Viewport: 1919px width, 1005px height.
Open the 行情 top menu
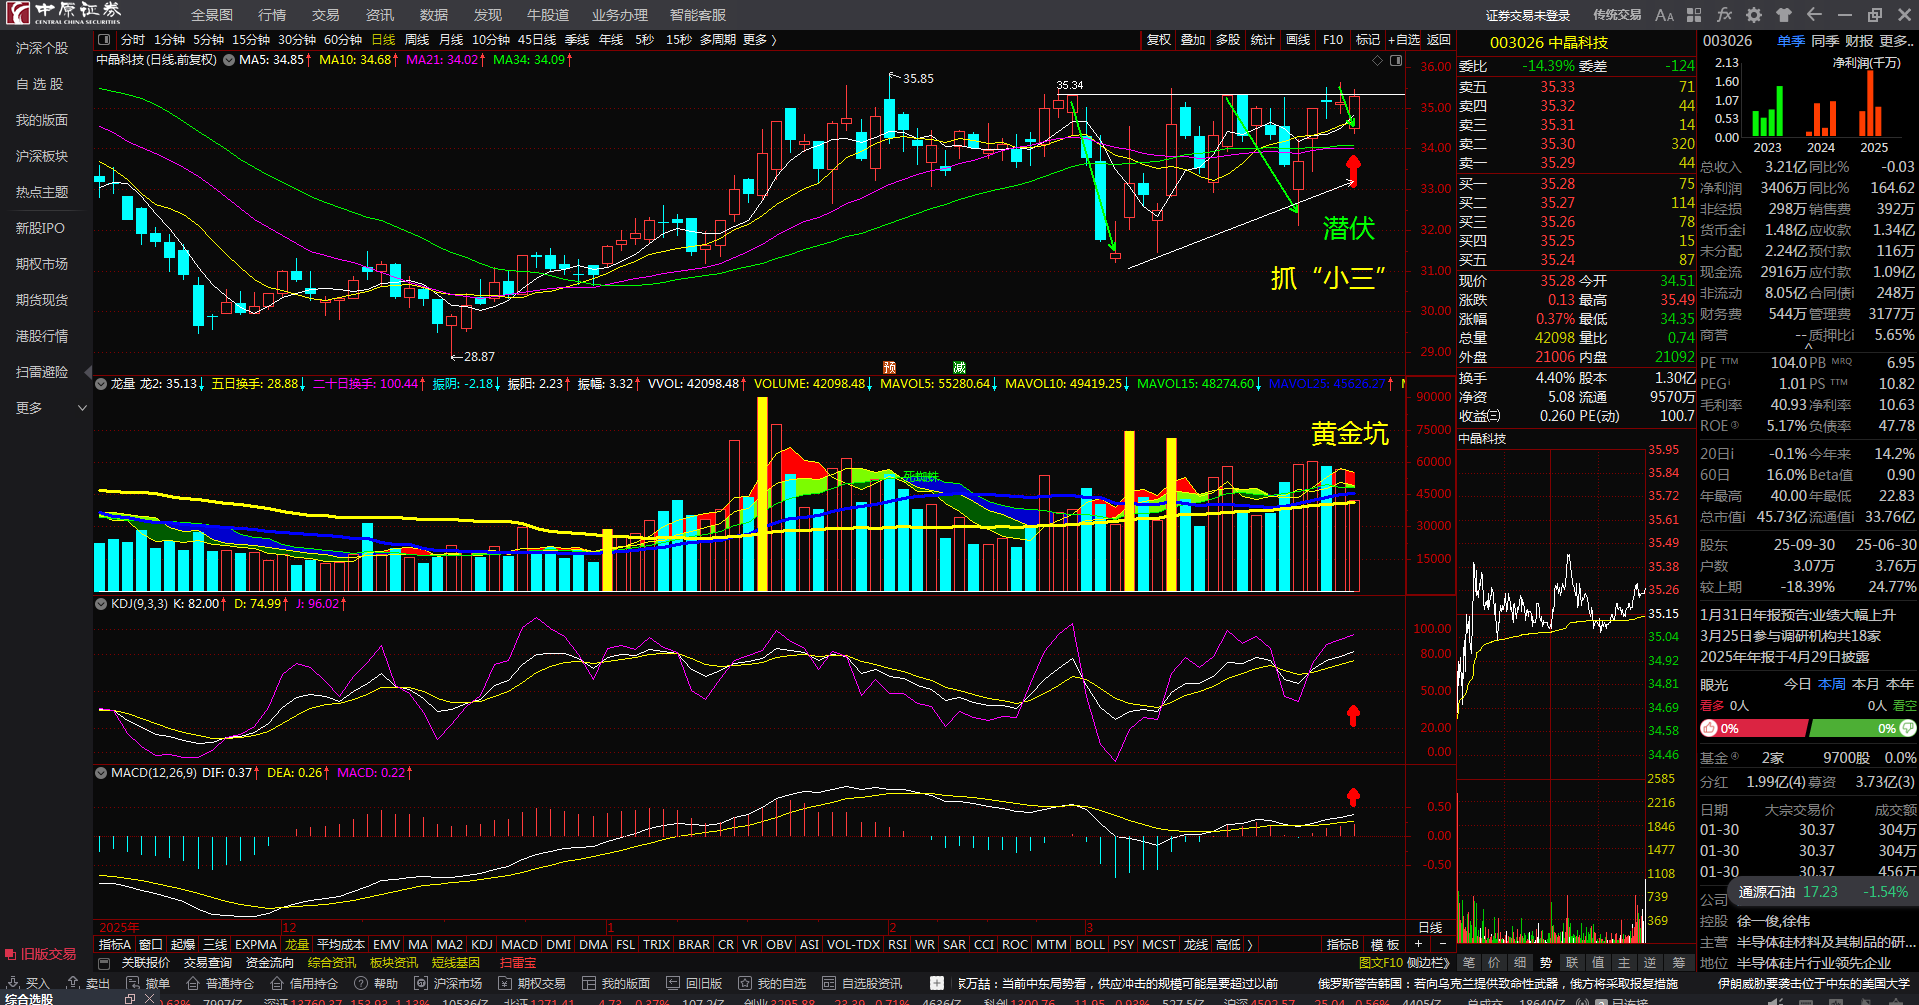point(272,15)
